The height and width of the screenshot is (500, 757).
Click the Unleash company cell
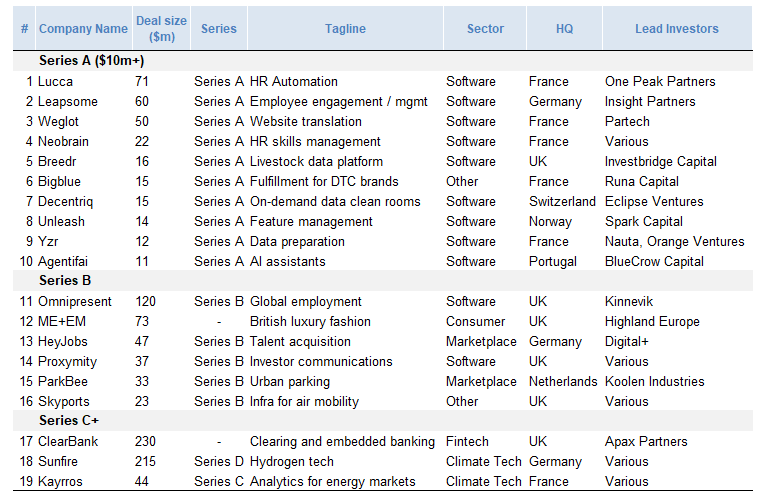click(61, 222)
